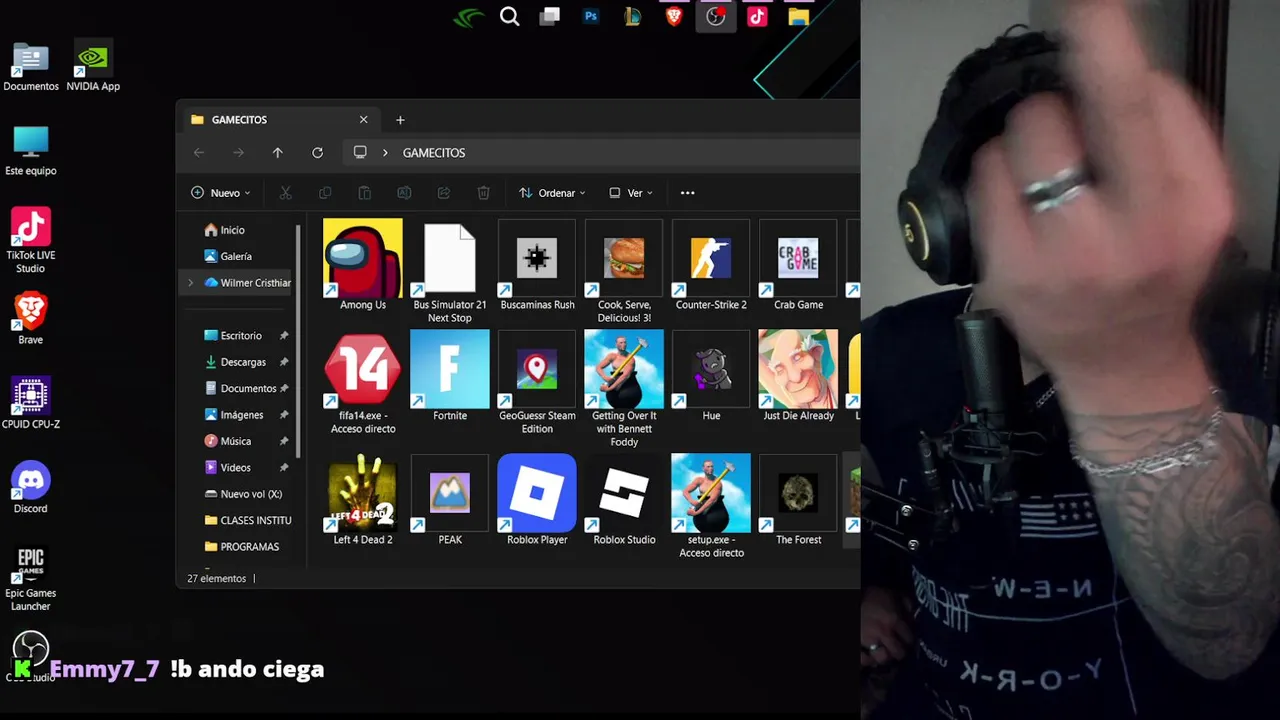Open NVIDIA icon in the top dock
This screenshot has width=1280, height=720.
coord(468,17)
